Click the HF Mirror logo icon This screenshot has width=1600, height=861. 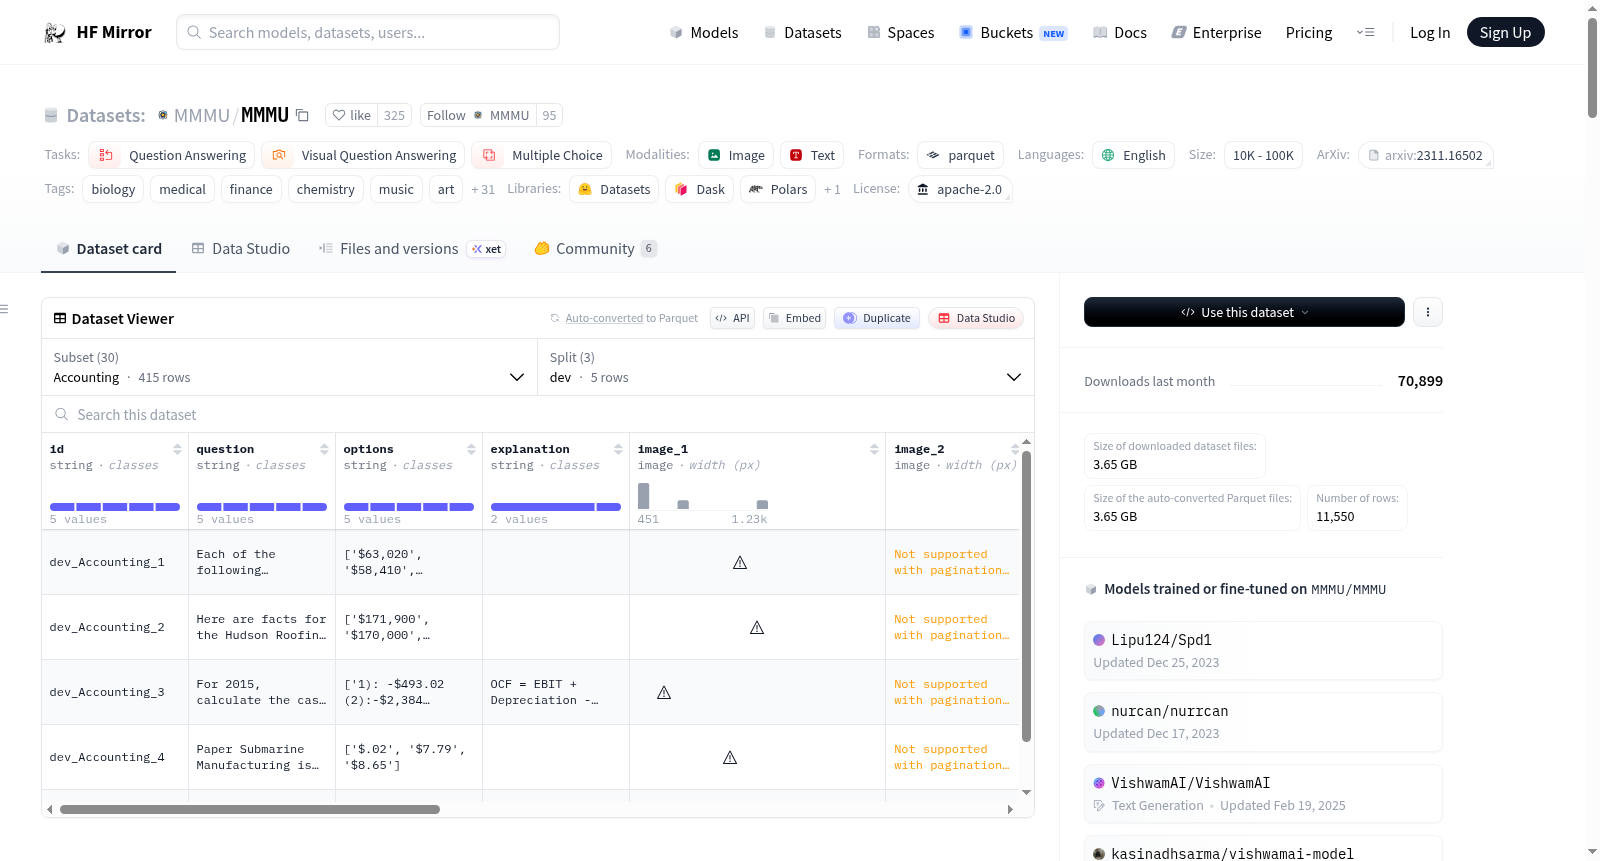pos(55,33)
